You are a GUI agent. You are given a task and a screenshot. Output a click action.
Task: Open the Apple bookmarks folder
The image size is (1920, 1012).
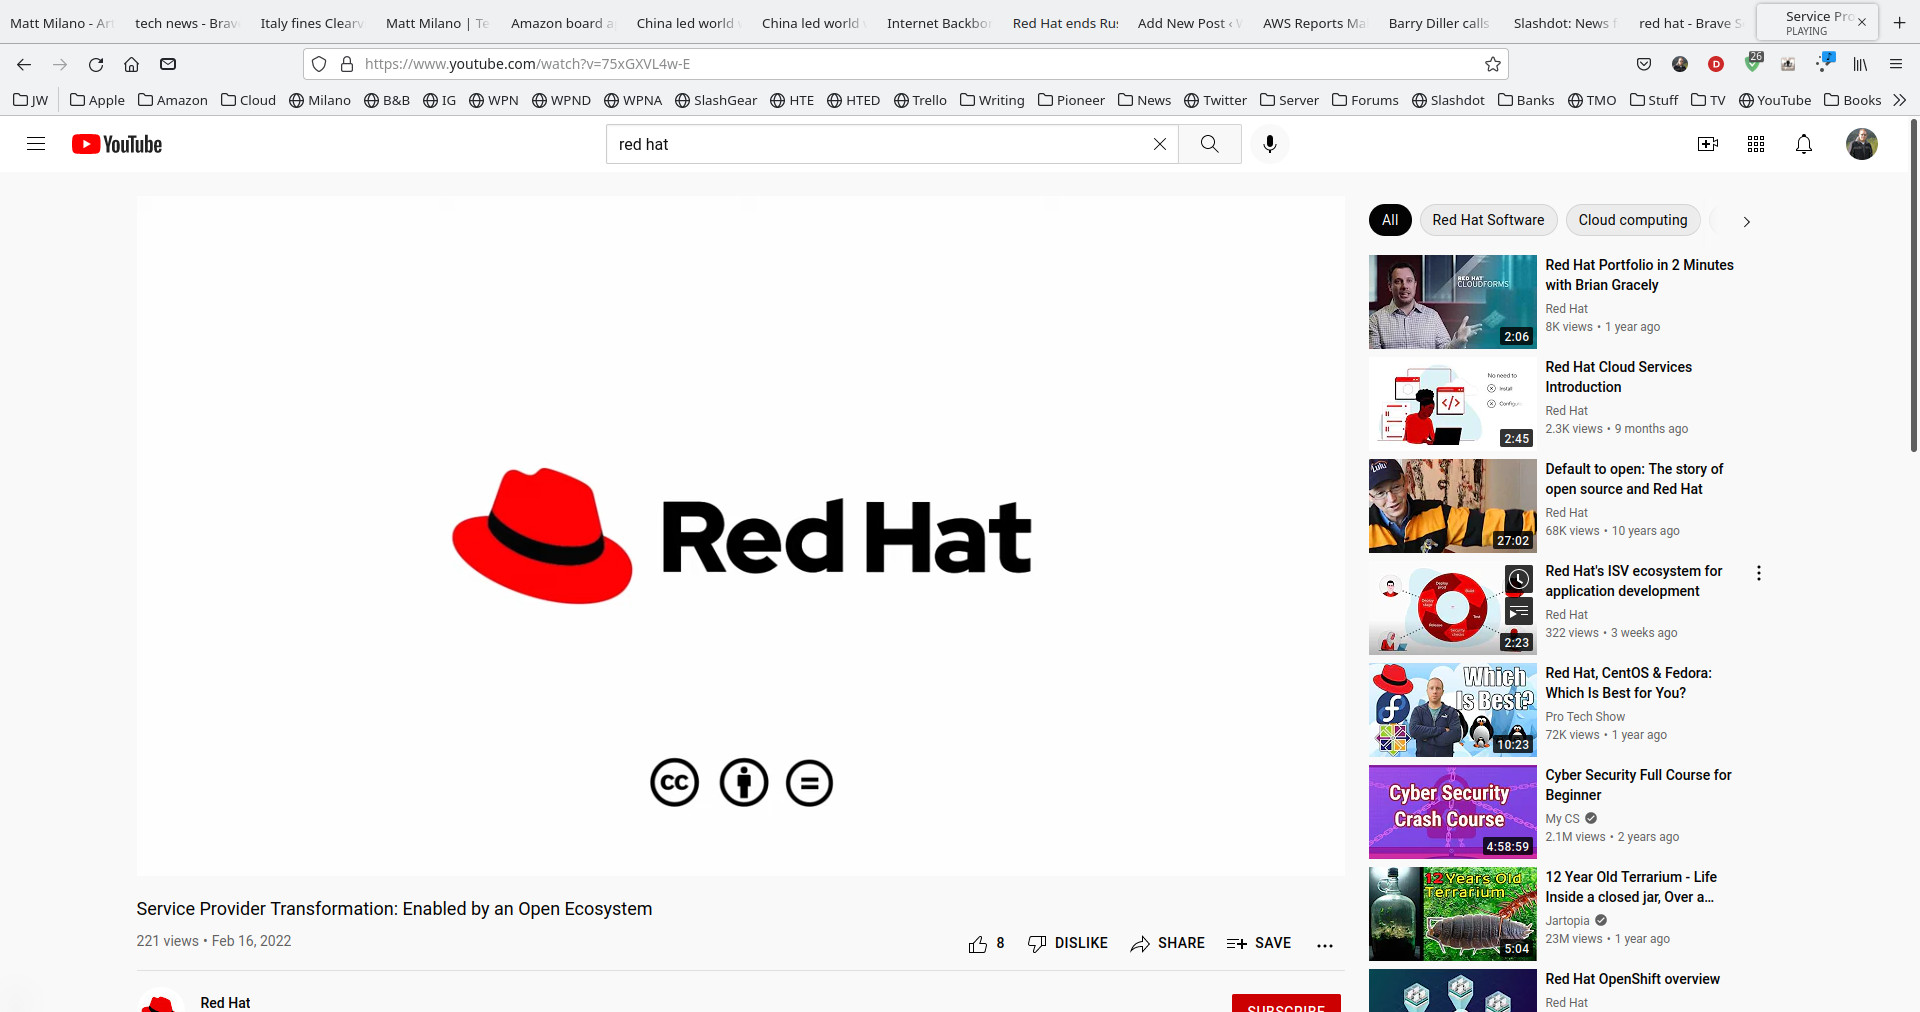(x=97, y=100)
